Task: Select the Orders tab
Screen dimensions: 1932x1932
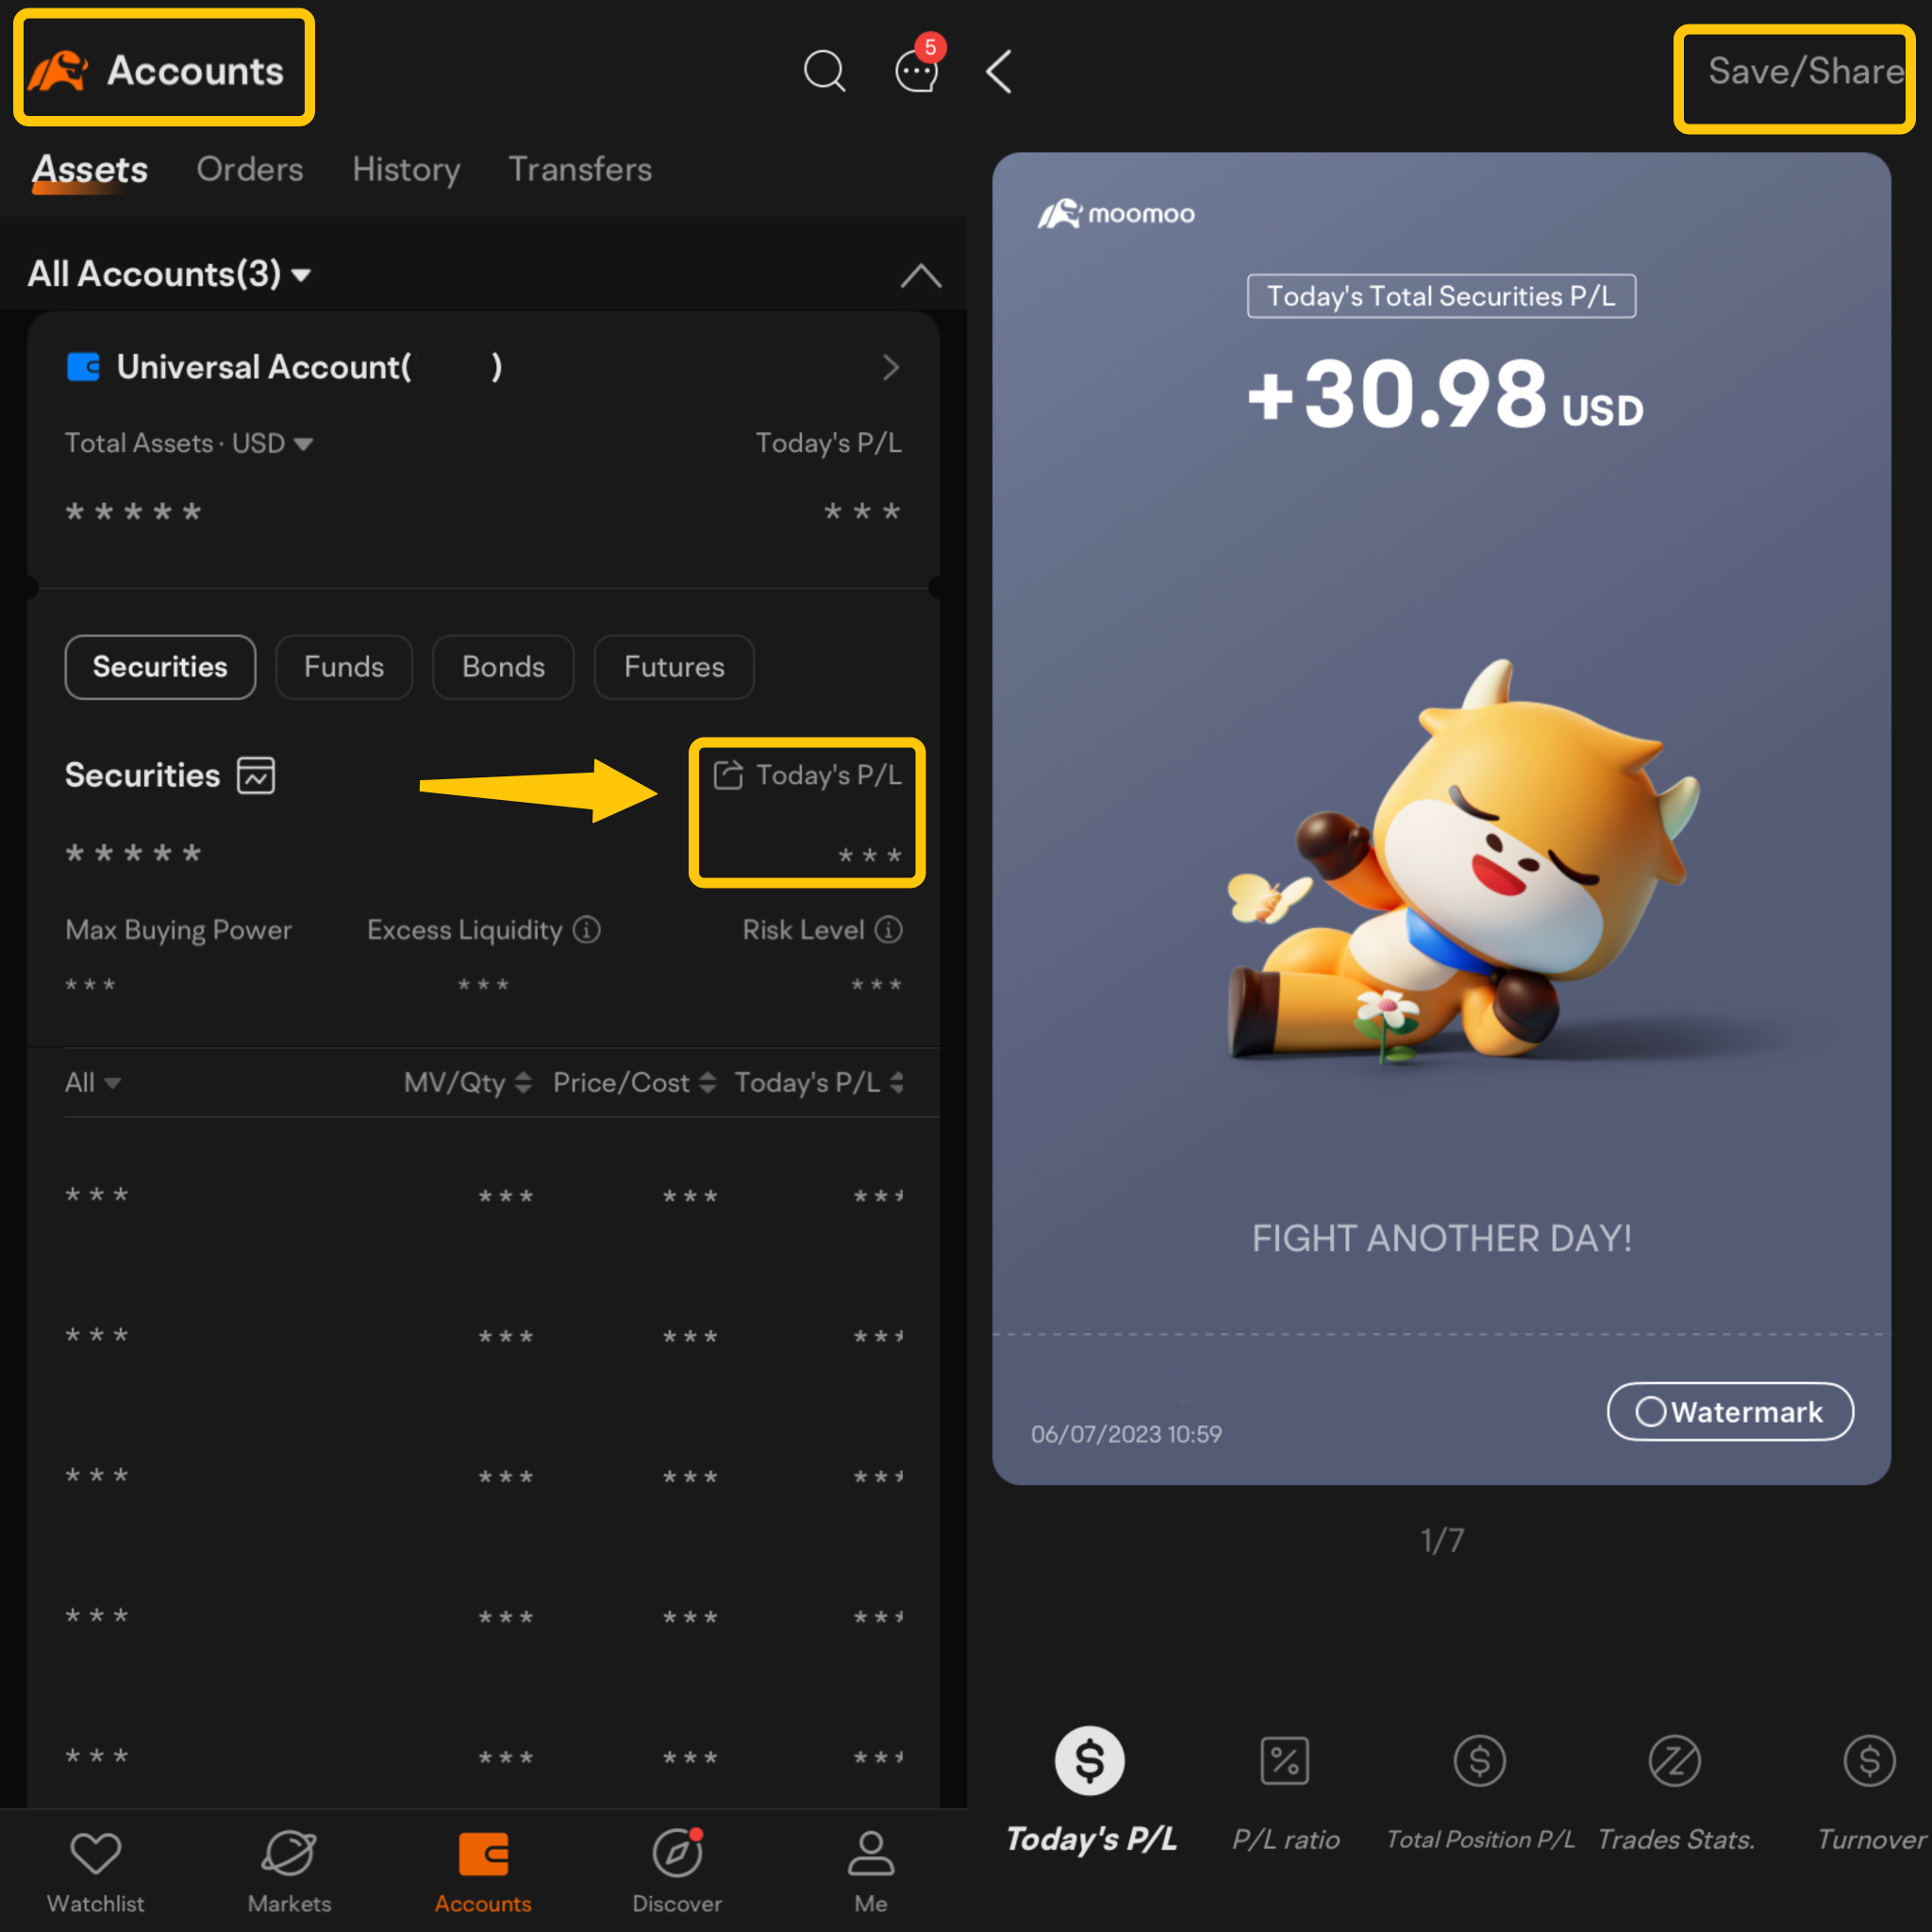Action: (x=249, y=168)
